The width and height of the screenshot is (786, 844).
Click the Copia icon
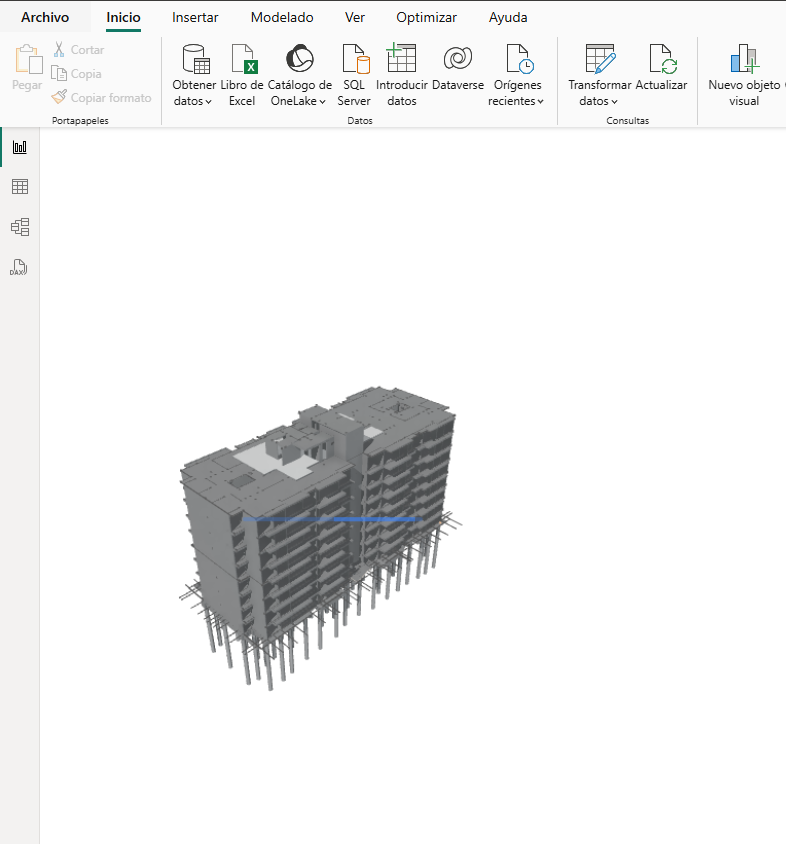point(59,73)
